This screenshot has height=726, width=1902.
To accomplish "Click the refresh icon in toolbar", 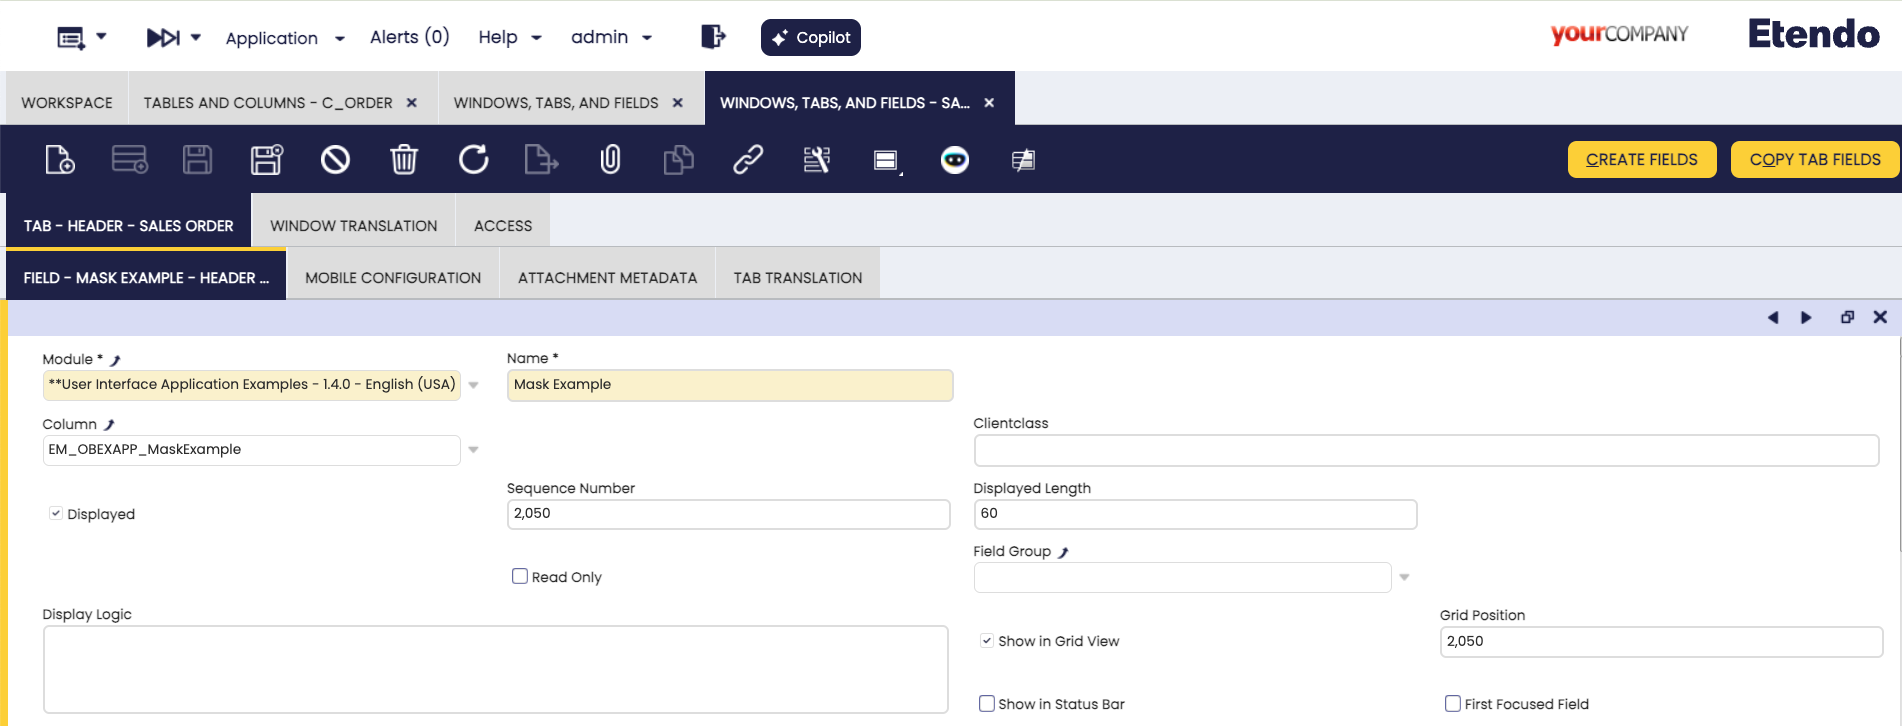I will [473, 160].
